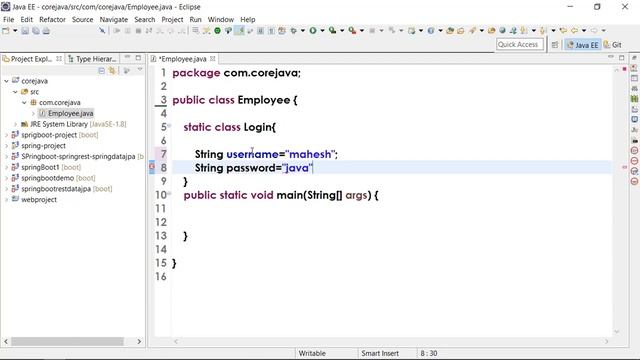Open the Search menu
640x360 pixels.
click(x=144, y=20)
